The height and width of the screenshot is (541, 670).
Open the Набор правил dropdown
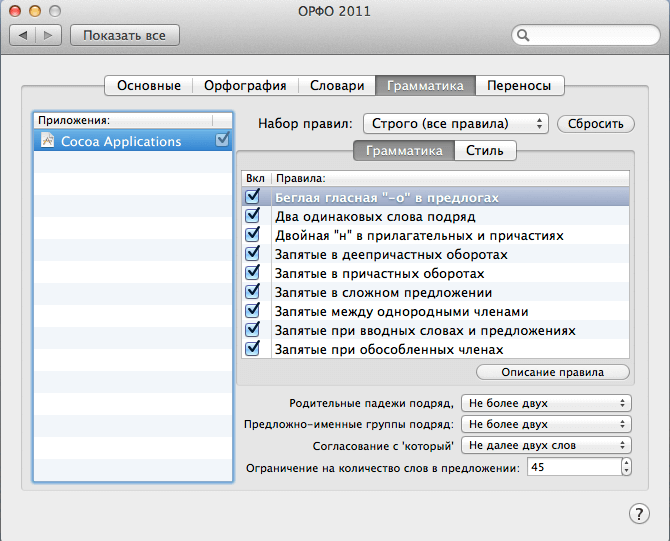455,123
